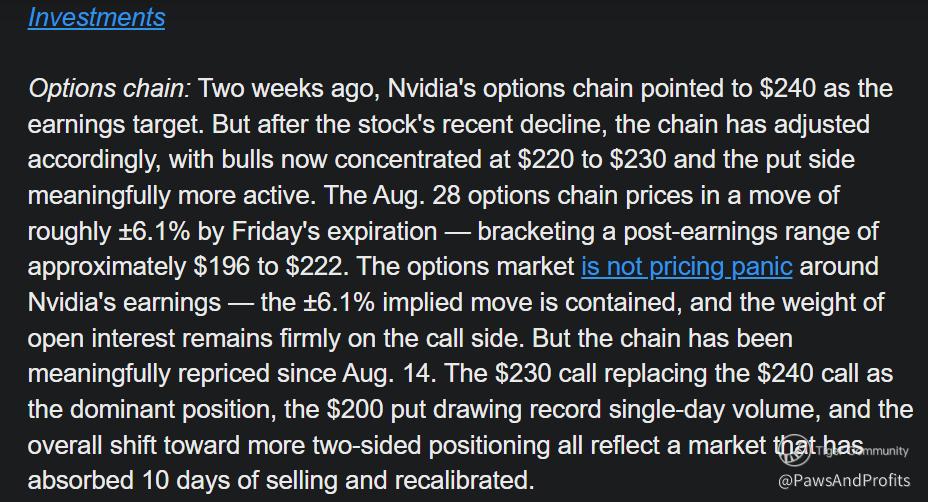Click the '$220' price in the paragraph
The height and width of the screenshot is (502, 928).
tap(545, 159)
